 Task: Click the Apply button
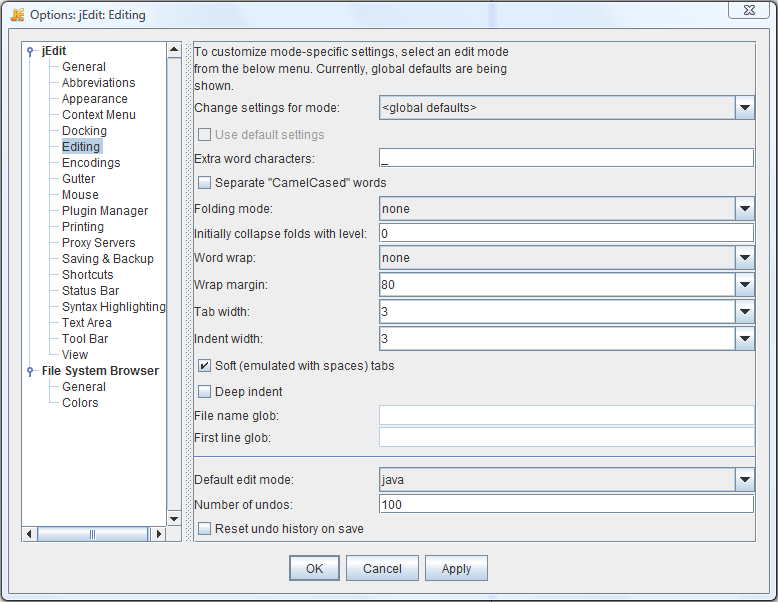pyautogui.click(x=456, y=568)
